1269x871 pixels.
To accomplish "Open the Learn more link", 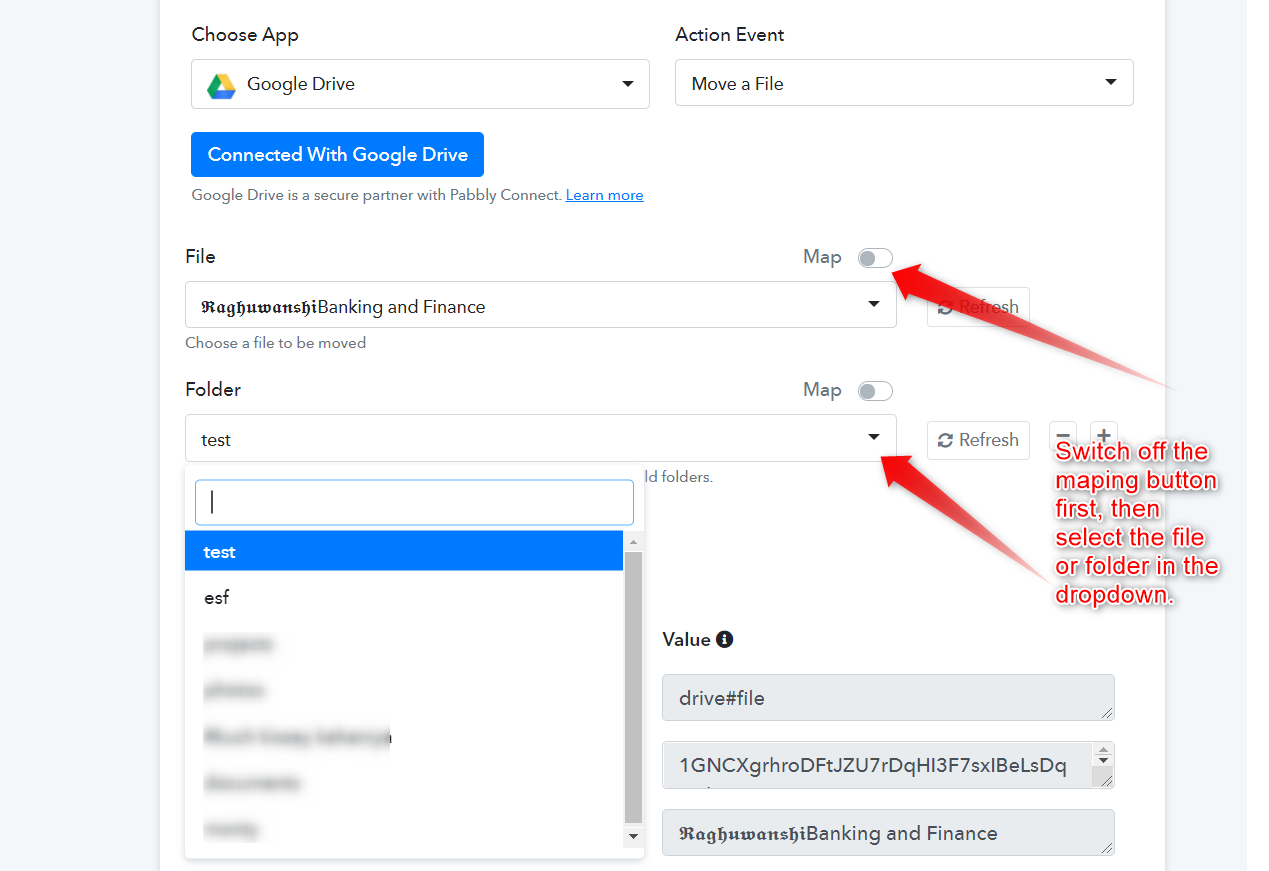I will coord(604,195).
